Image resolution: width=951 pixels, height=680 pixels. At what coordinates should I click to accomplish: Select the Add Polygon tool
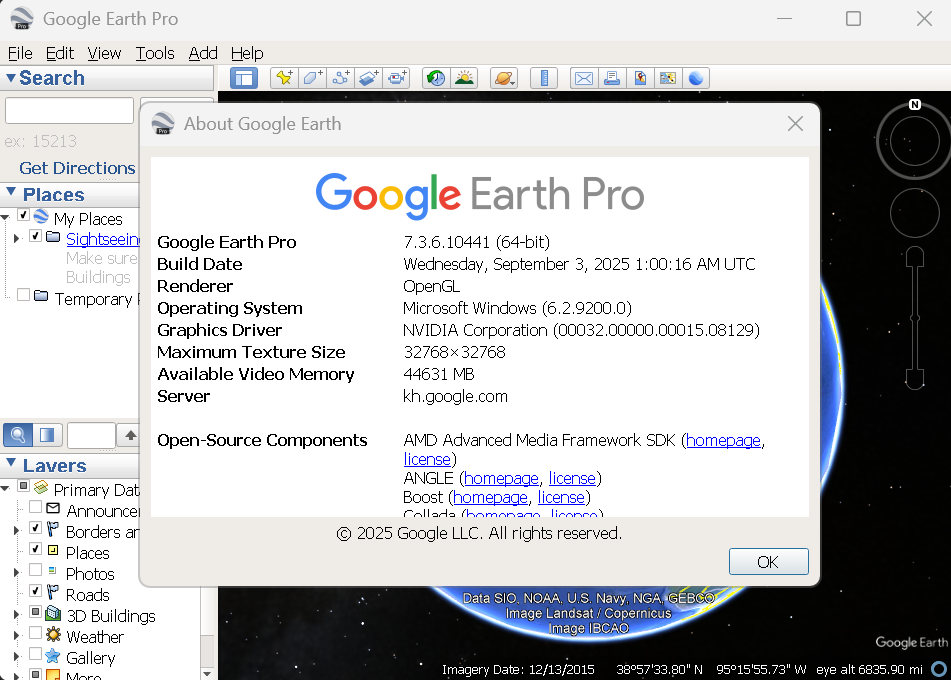coord(312,78)
